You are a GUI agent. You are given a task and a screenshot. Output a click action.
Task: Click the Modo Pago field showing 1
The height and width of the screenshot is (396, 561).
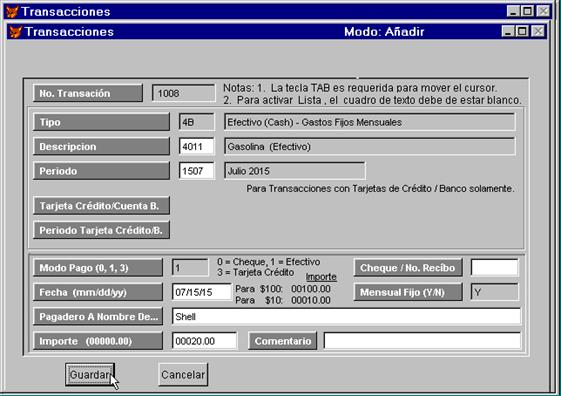190,268
